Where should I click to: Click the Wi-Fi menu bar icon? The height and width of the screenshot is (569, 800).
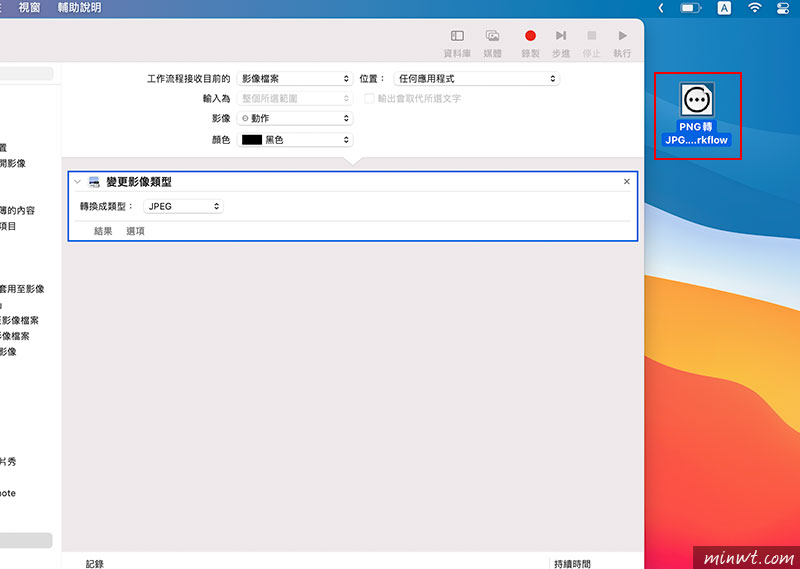point(755,8)
